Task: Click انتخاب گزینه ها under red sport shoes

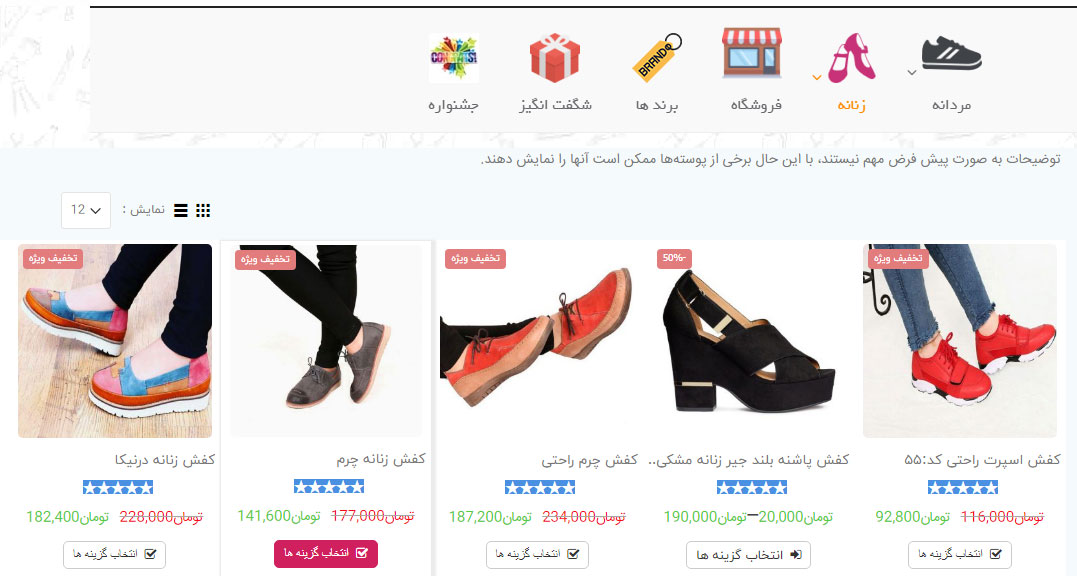Action: pos(960,555)
